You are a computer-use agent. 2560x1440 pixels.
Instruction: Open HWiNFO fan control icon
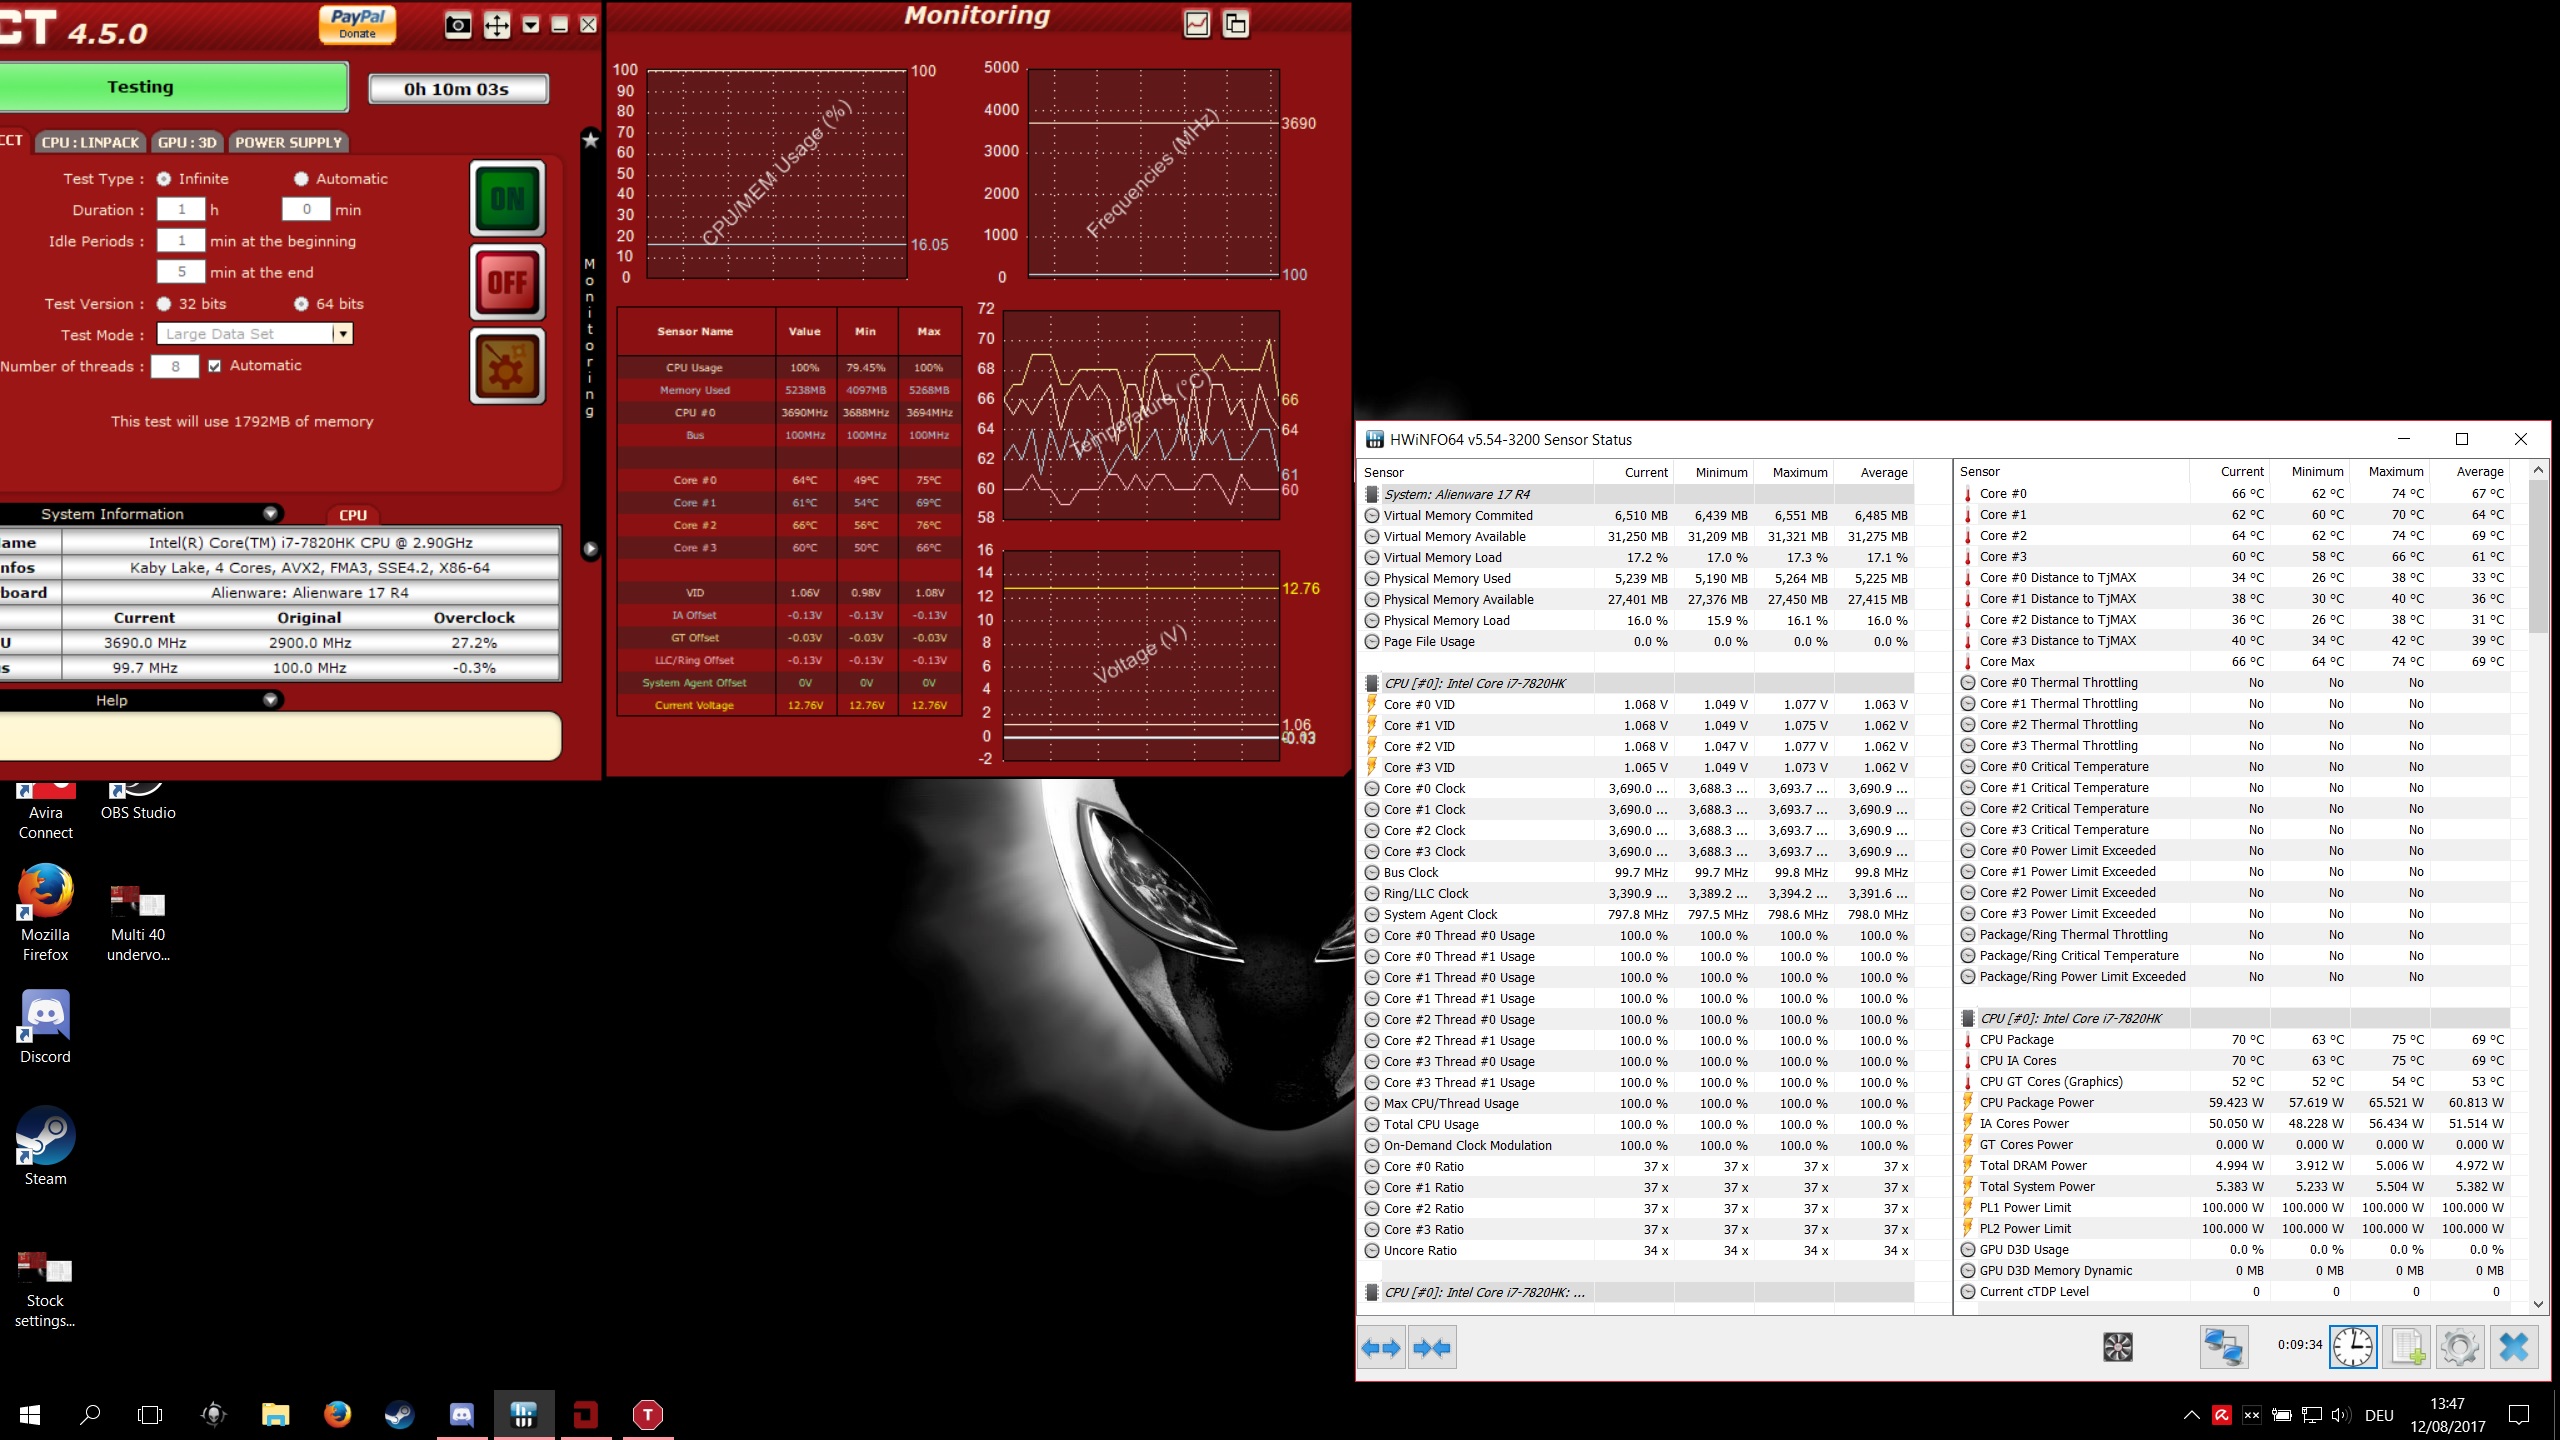pyautogui.click(x=2117, y=1347)
